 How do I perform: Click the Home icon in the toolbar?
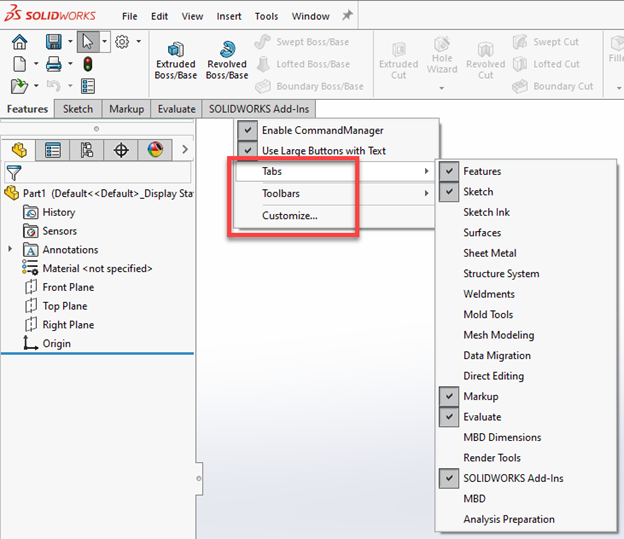pyautogui.click(x=20, y=41)
